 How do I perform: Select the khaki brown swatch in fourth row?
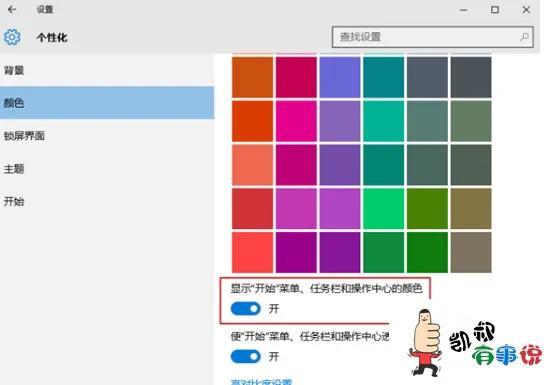(x=471, y=208)
